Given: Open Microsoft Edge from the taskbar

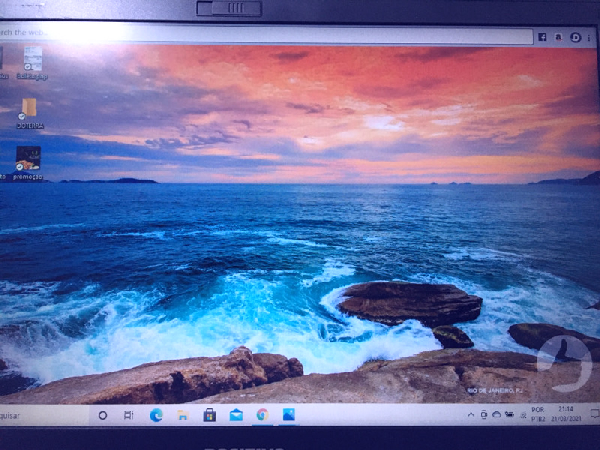Looking at the screenshot, I should tap(156, 414).
